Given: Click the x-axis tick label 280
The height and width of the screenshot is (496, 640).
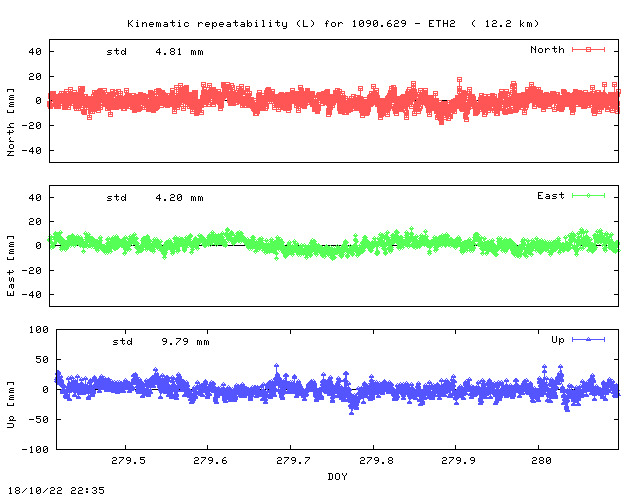Looking at the screenshot, I should [541, 460].
